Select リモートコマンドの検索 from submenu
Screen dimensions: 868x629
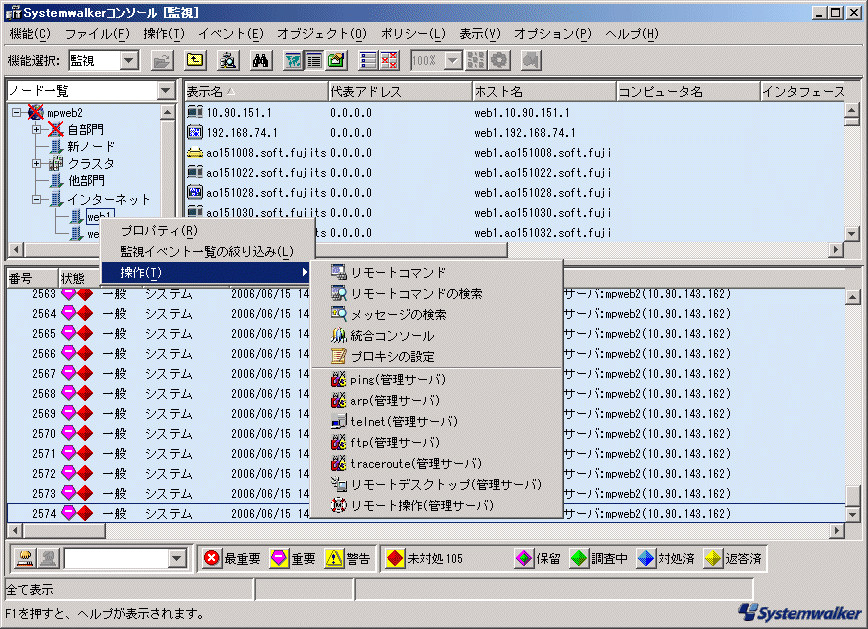[x=437, y=293]
